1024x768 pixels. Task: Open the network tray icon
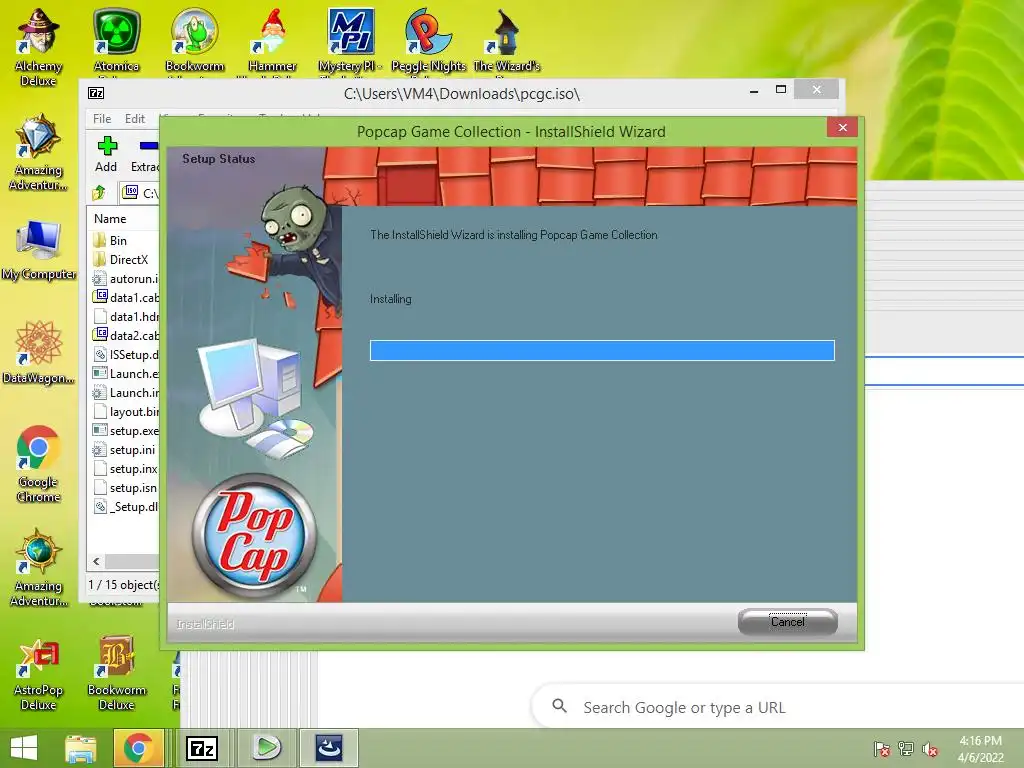tap(906, 749)
